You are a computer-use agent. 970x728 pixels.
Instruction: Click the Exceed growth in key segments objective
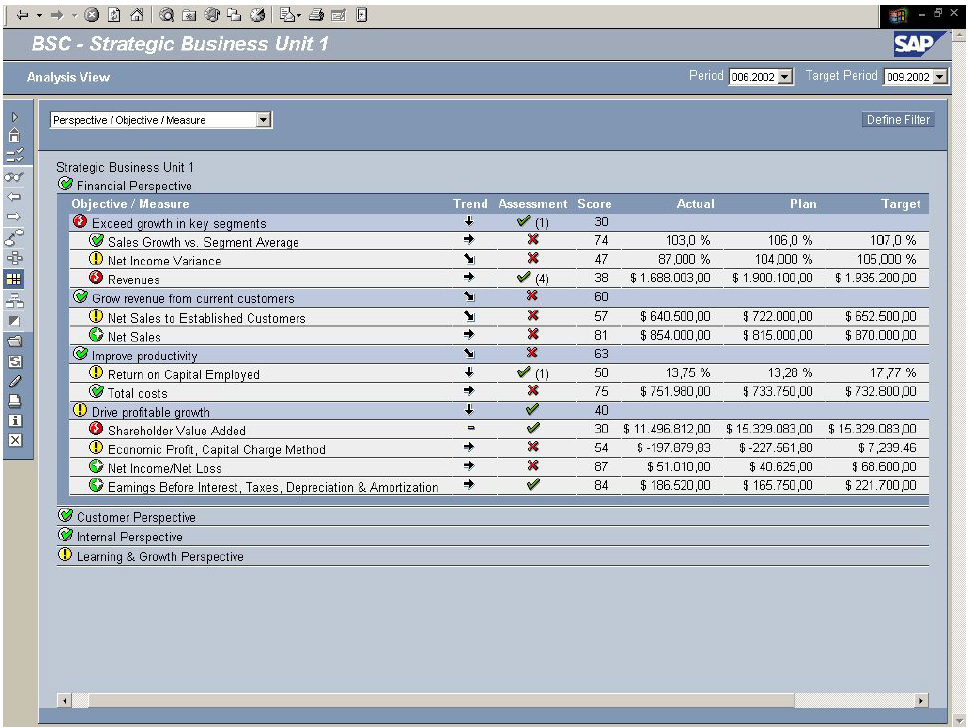coord(179,223)
